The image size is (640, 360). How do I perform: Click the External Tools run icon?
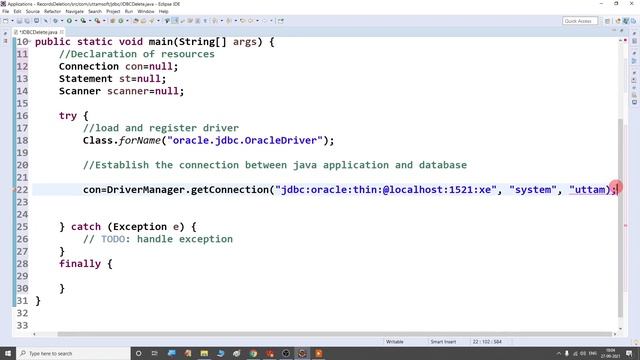[x=97, y=21]
